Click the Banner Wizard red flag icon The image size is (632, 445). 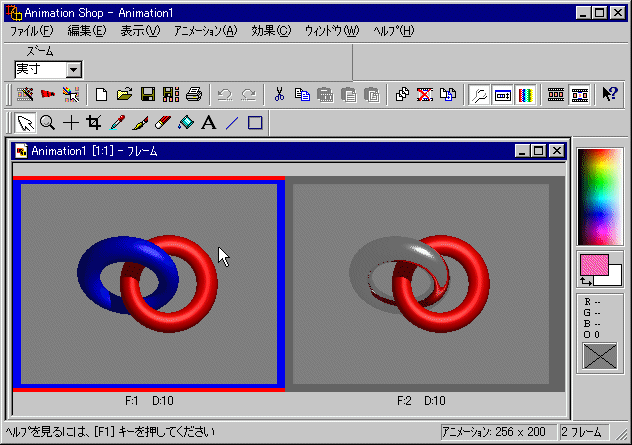(x=48, y=95)
